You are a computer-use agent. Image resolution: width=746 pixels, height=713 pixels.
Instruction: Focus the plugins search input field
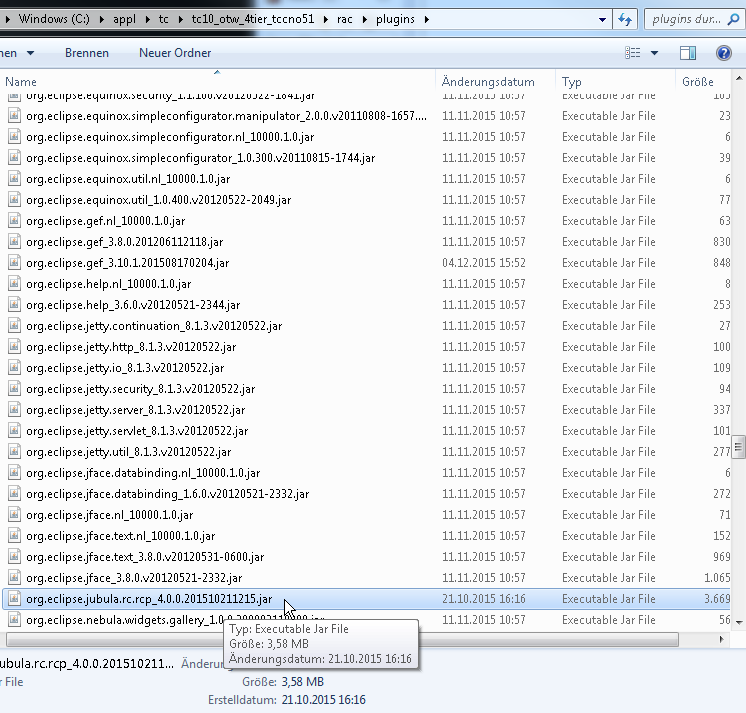pos(686,20)
